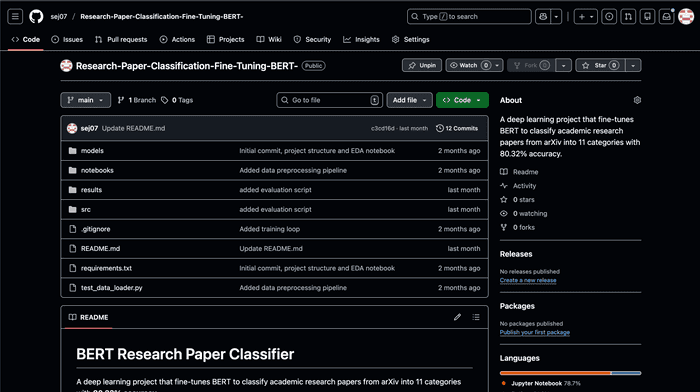Switch to the Pull requests tab

121,39
